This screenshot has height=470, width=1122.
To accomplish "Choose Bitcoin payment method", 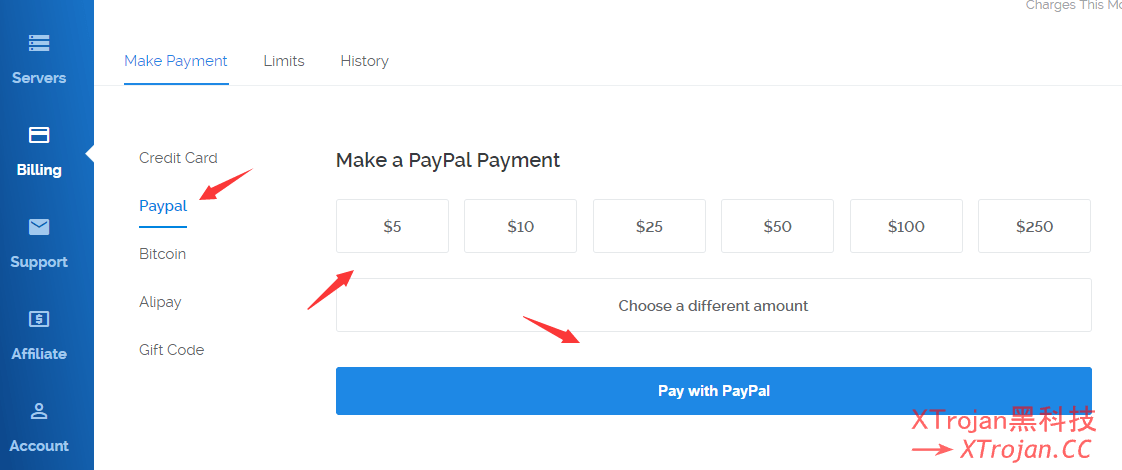I will tap(162, 254).
